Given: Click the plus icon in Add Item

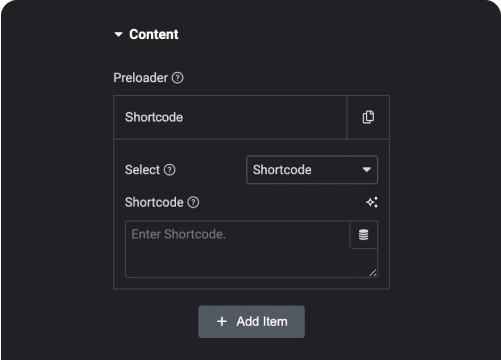Looking at the screenshot, I should 222,321.
